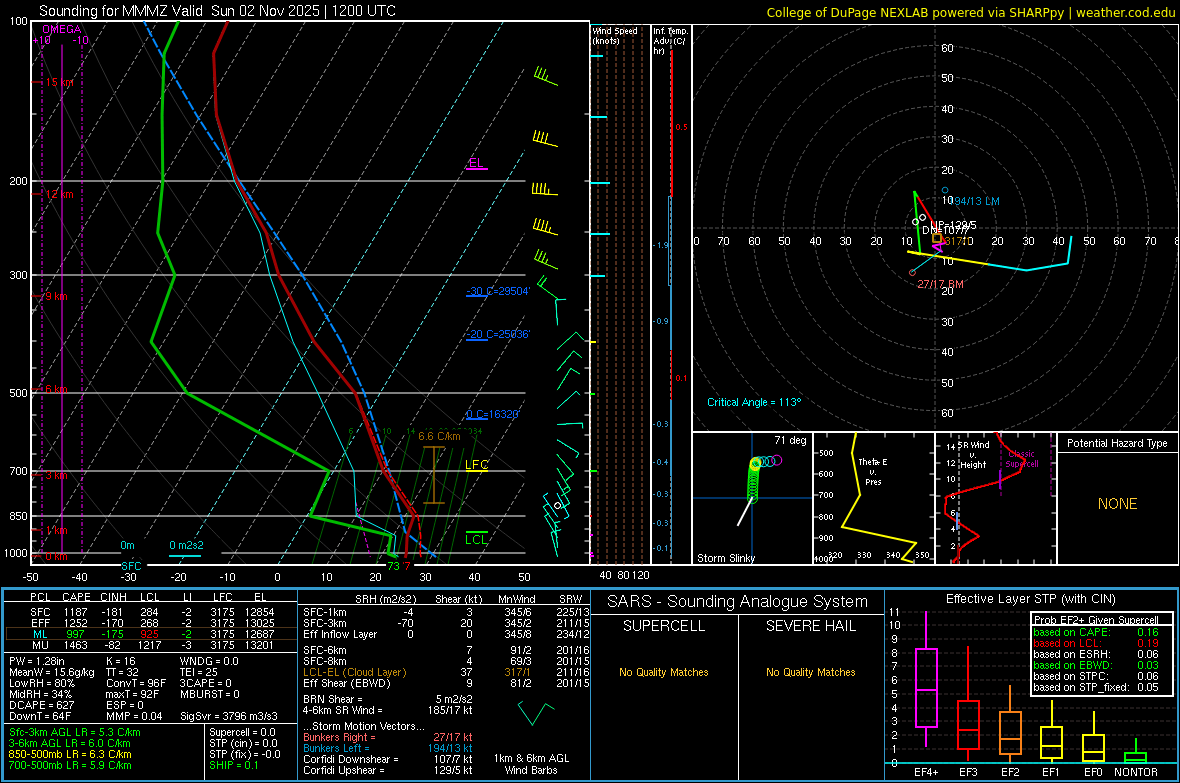The image size is (1180, 783).
Task: Select the -20 C=25036' height label
Action: point(498,334)
